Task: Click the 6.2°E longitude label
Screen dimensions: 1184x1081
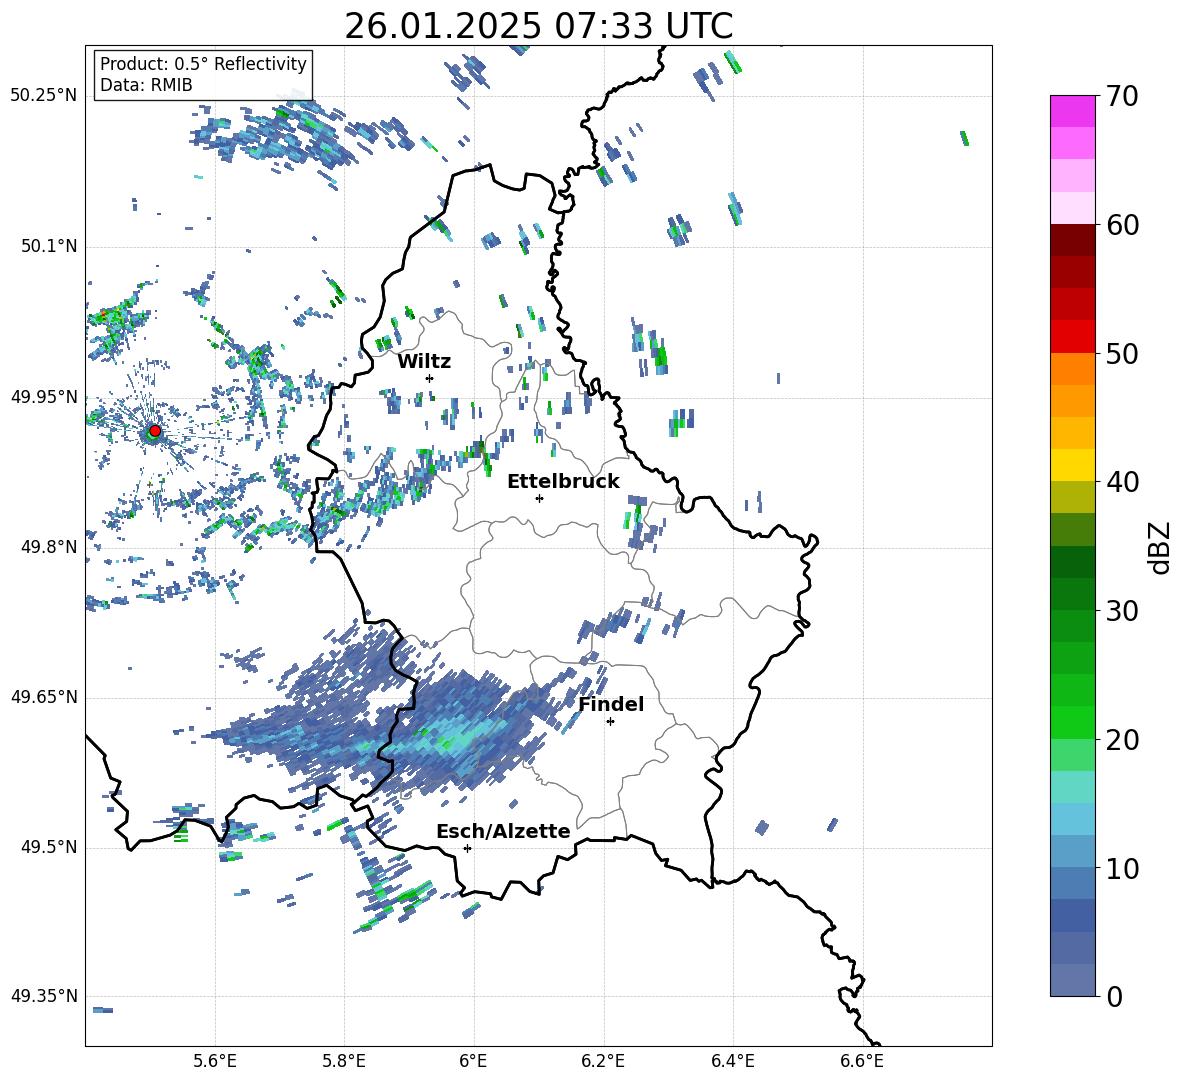Action: point(603,1061)
